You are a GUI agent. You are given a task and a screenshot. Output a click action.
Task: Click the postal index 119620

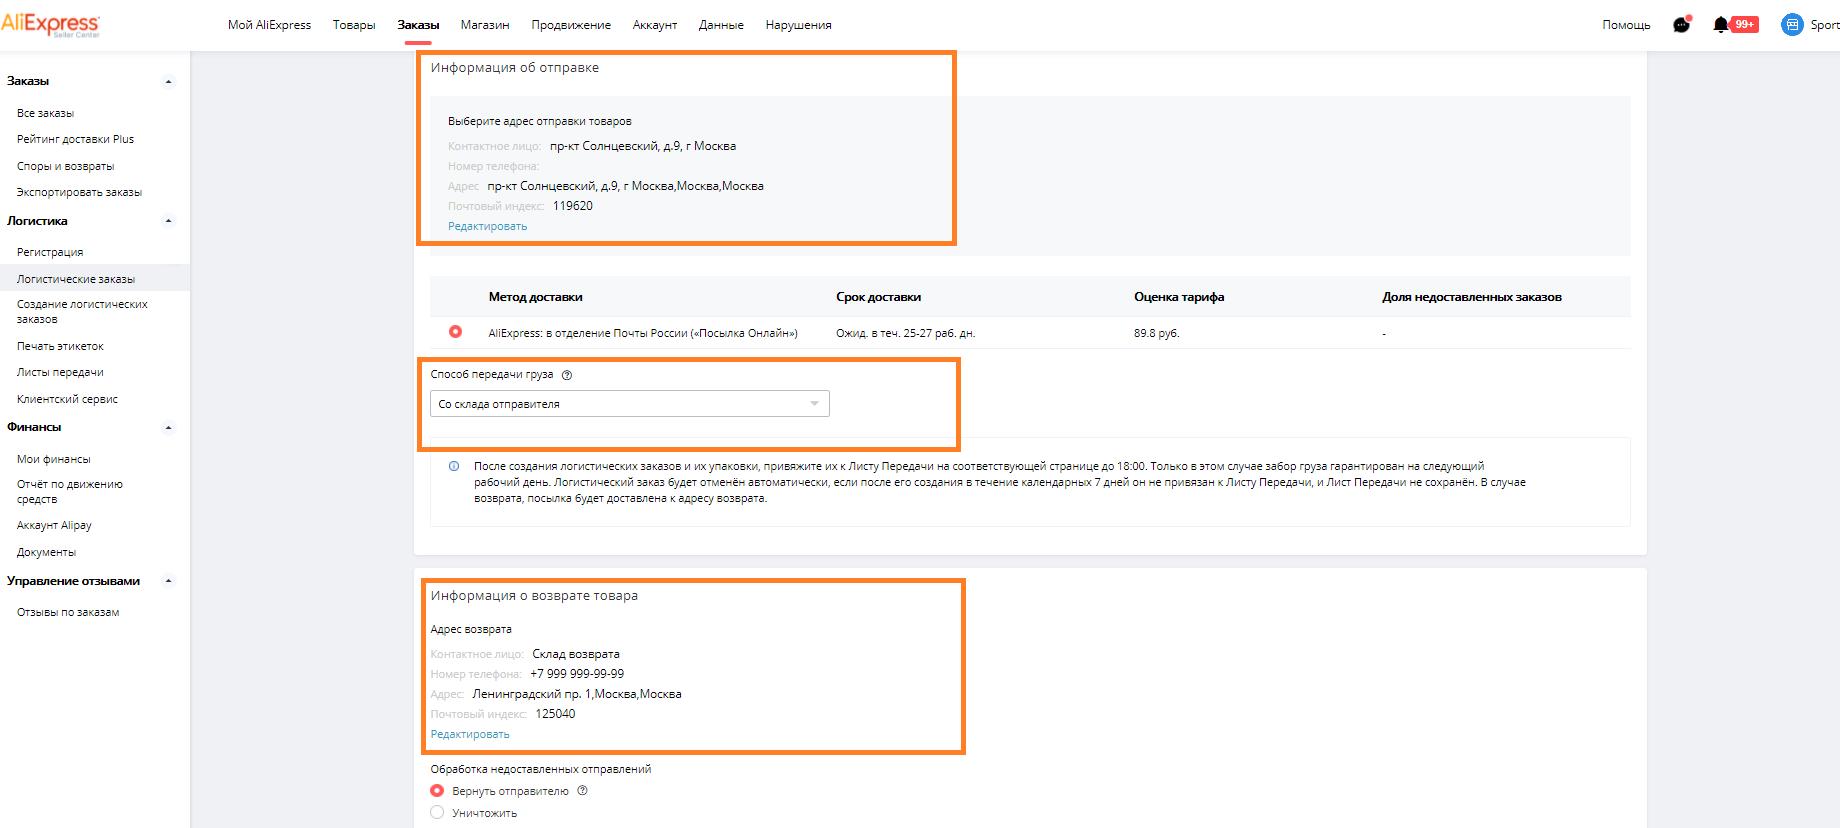tap(572, 206)
